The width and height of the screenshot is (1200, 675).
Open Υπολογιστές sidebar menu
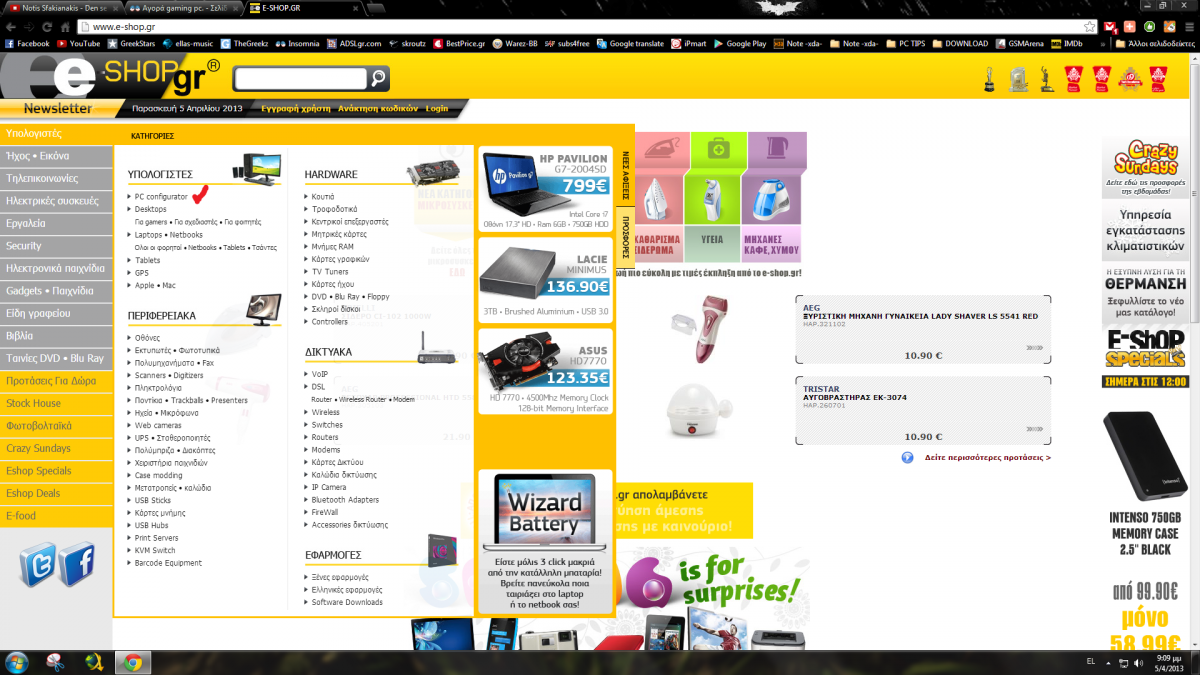pos(56,133)
